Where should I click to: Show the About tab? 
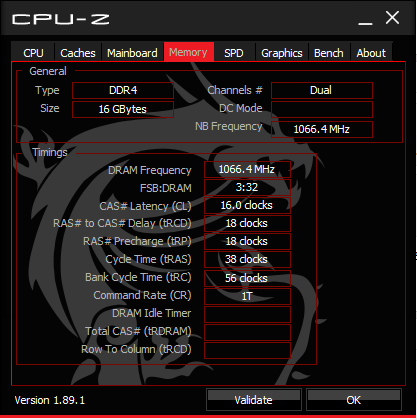pyautogui.click(x=371, y=52)
